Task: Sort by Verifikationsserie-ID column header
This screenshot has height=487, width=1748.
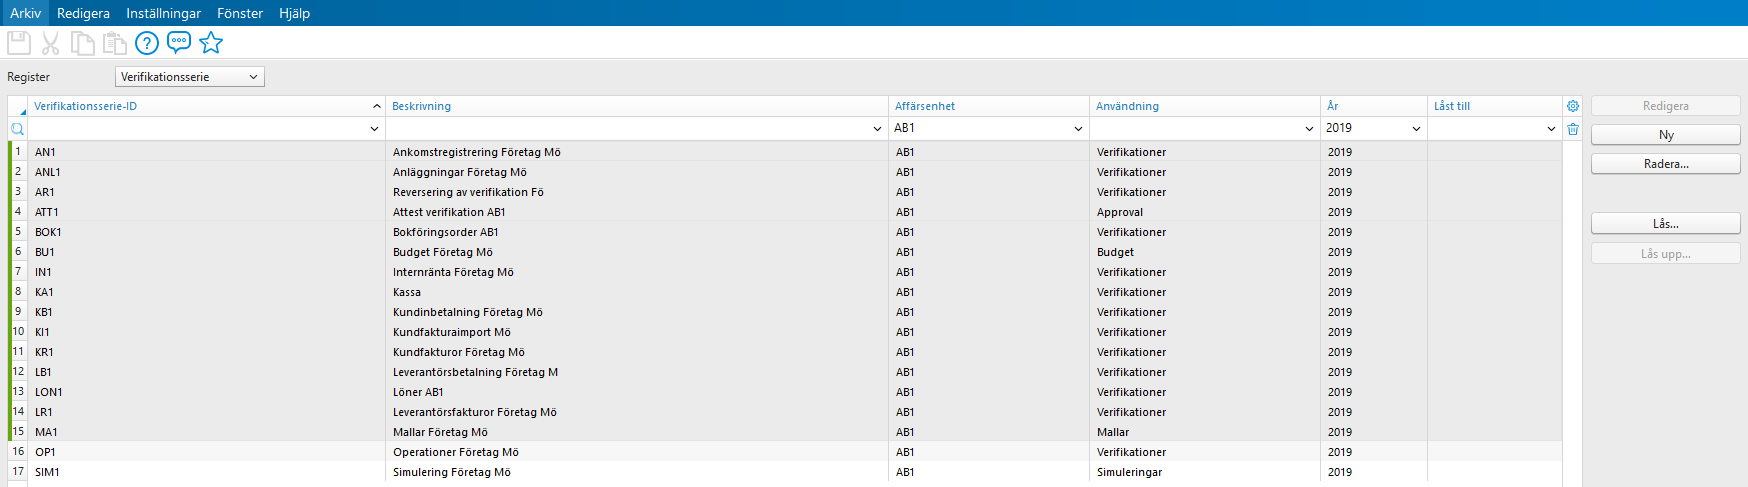Action: 206,106
